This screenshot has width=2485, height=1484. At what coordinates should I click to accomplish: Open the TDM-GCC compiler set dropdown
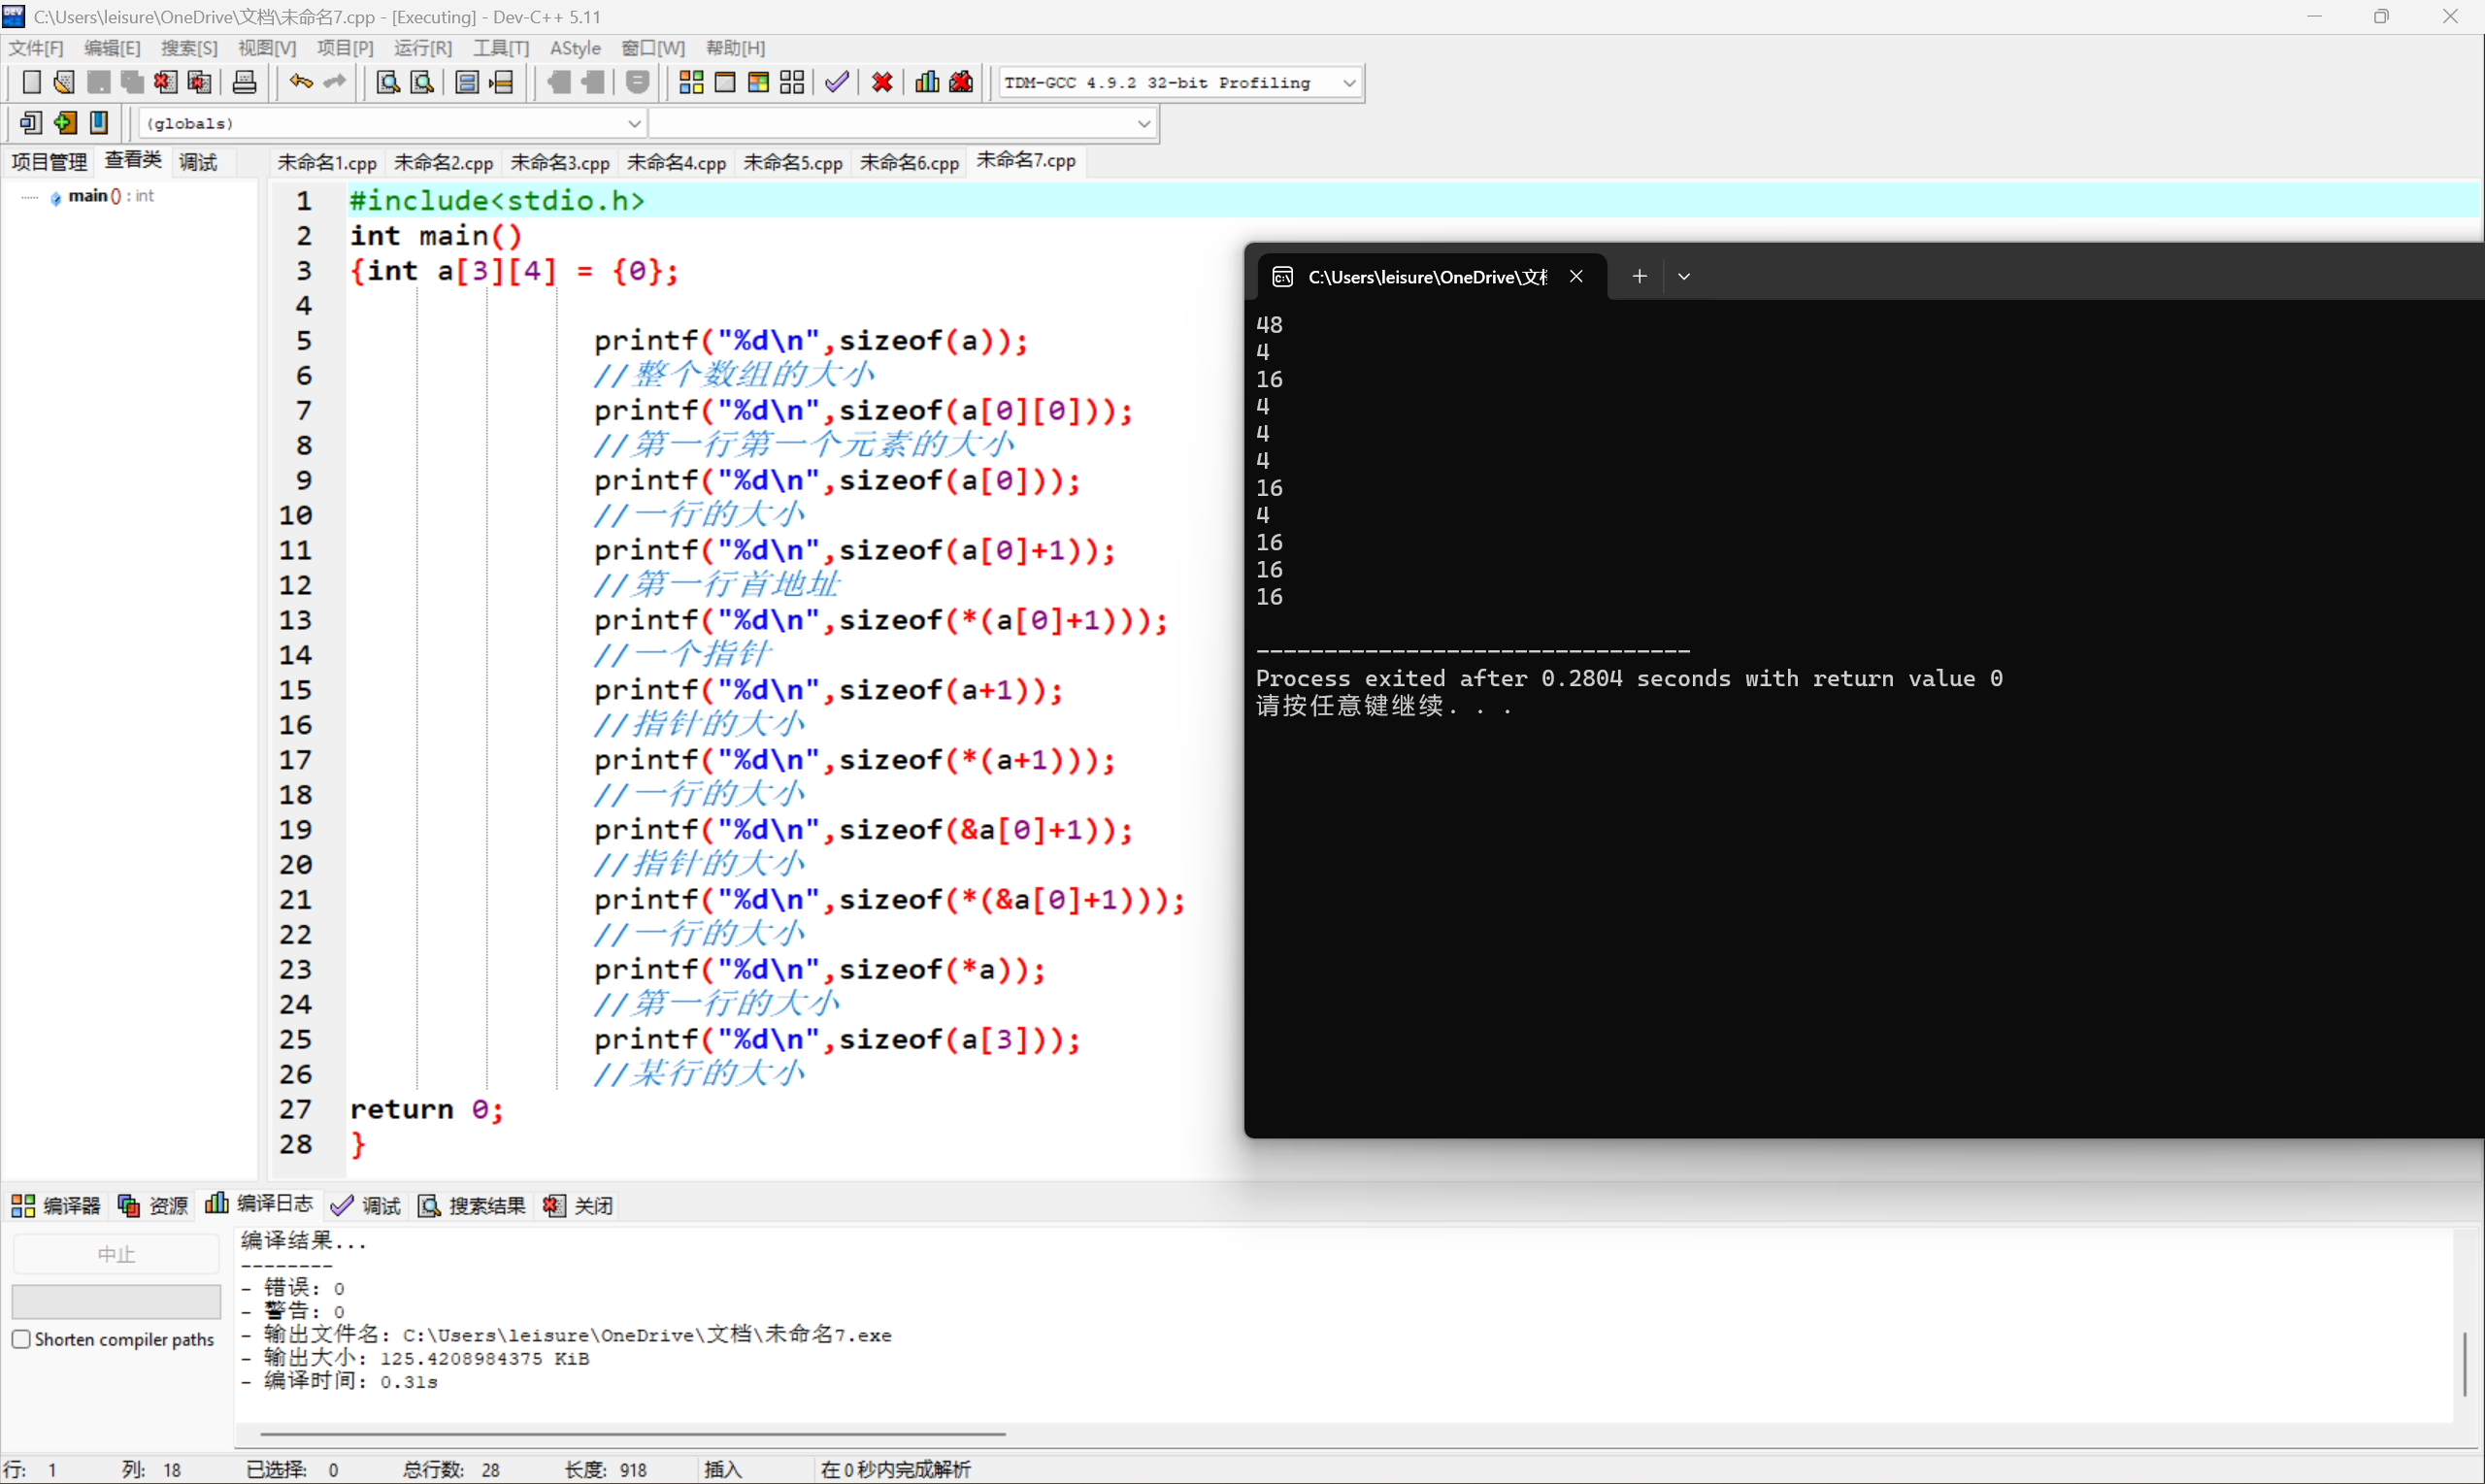tap(1350, 82)
